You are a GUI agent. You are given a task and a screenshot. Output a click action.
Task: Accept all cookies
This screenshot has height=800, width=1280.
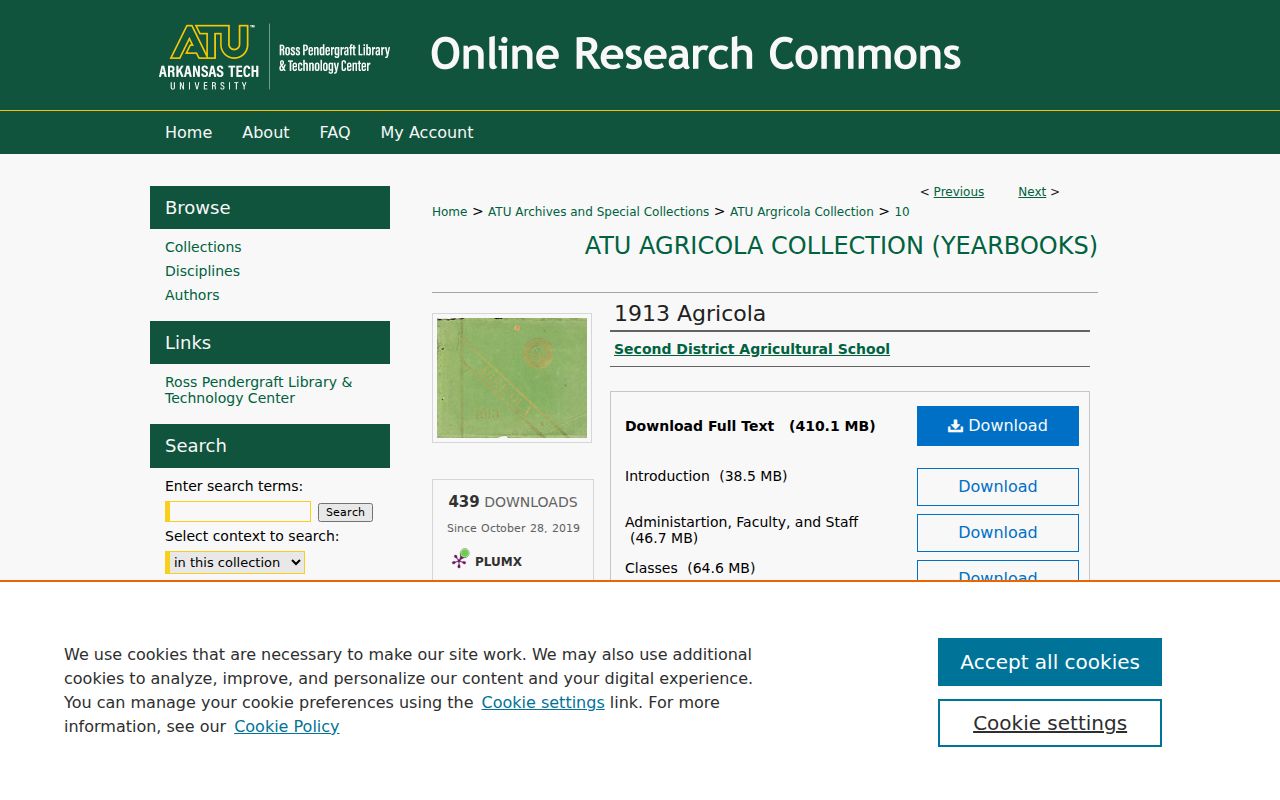[x=1050, y=662]
